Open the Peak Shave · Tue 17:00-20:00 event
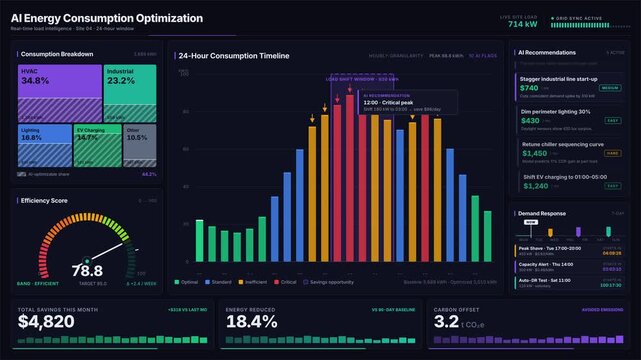This screenshot has width=641, height=360. coord(569,251)
